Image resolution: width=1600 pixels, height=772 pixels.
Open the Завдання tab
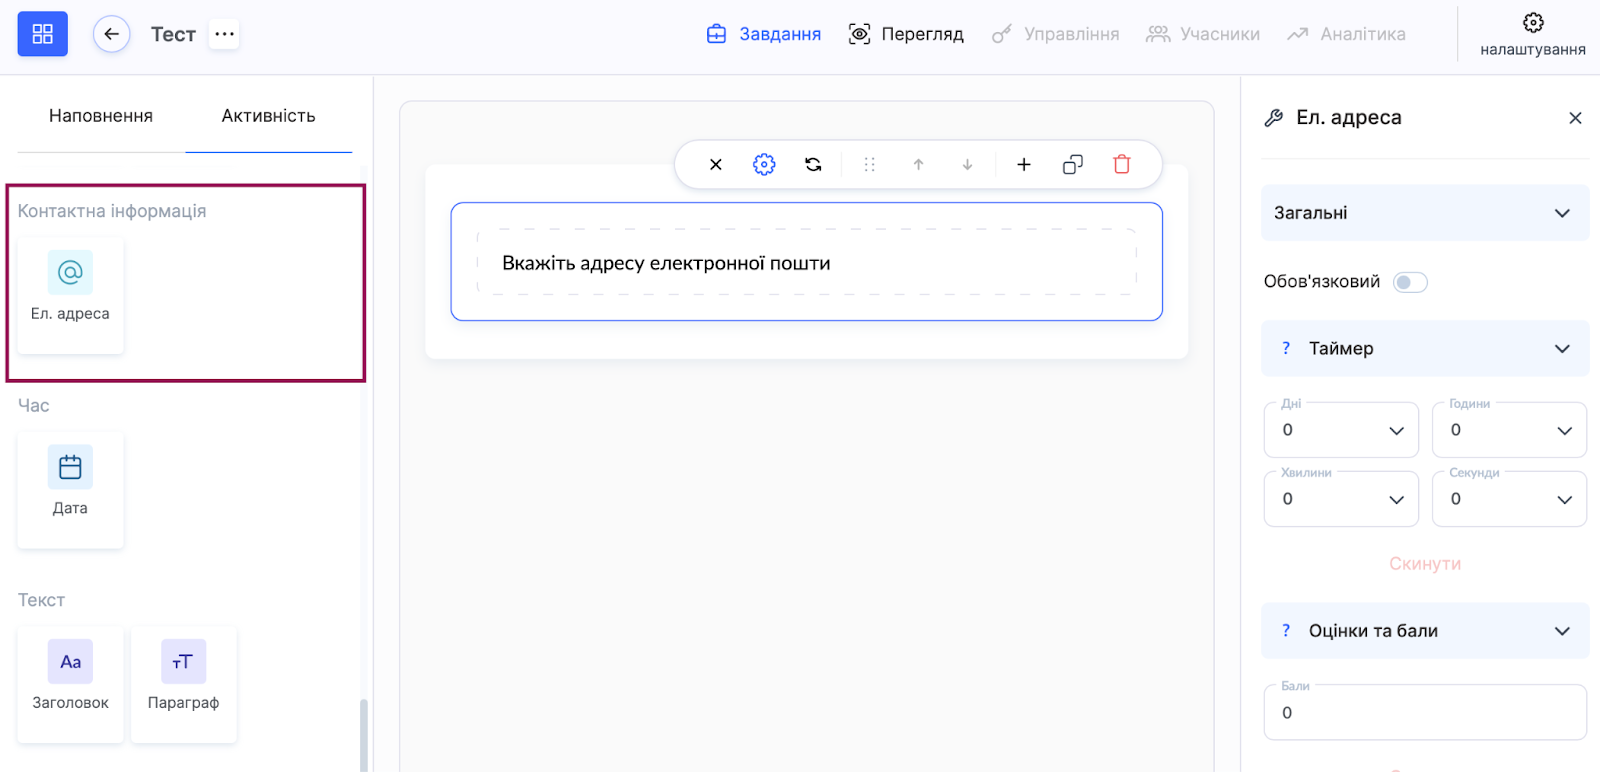pos(764,34)
